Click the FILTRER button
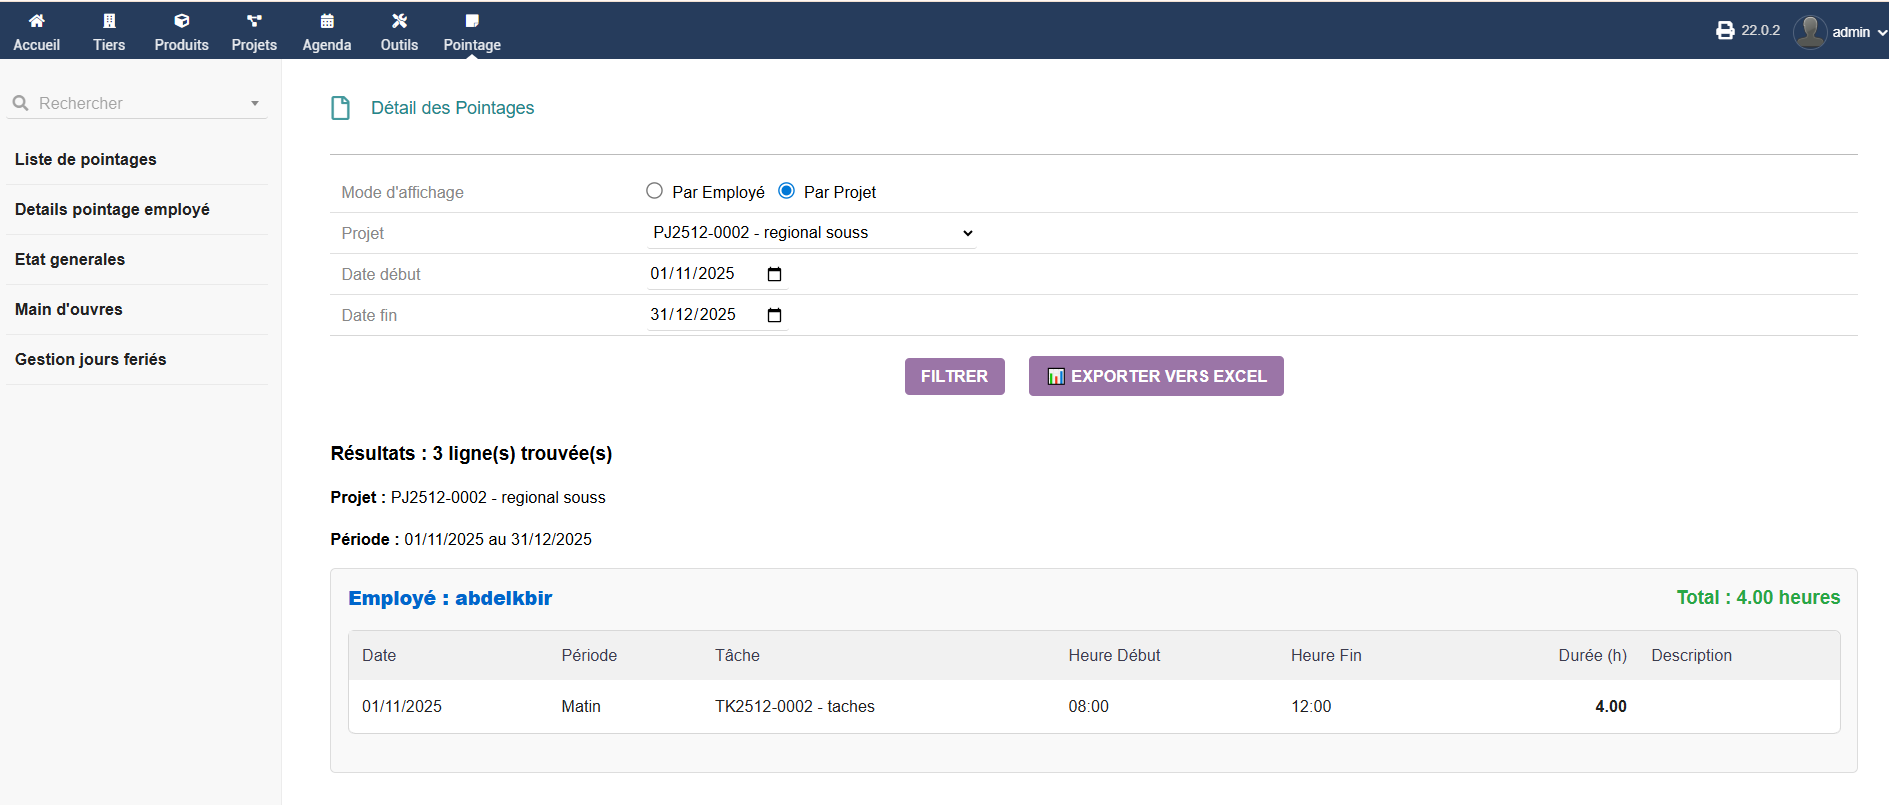 [x=954, y=376]
